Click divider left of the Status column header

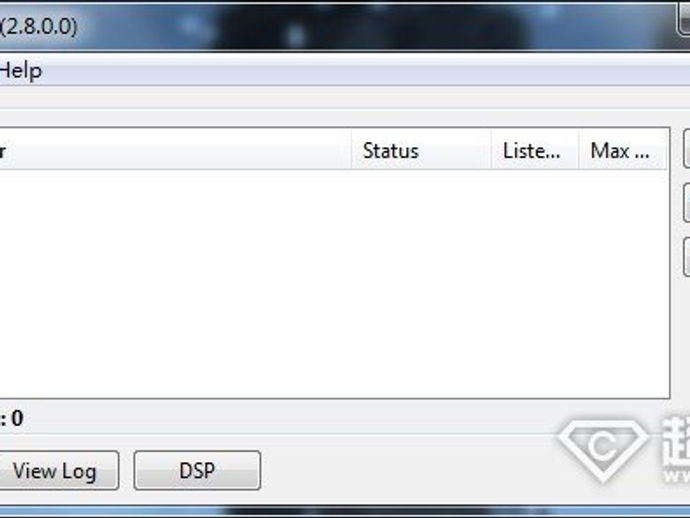(352, 151)
